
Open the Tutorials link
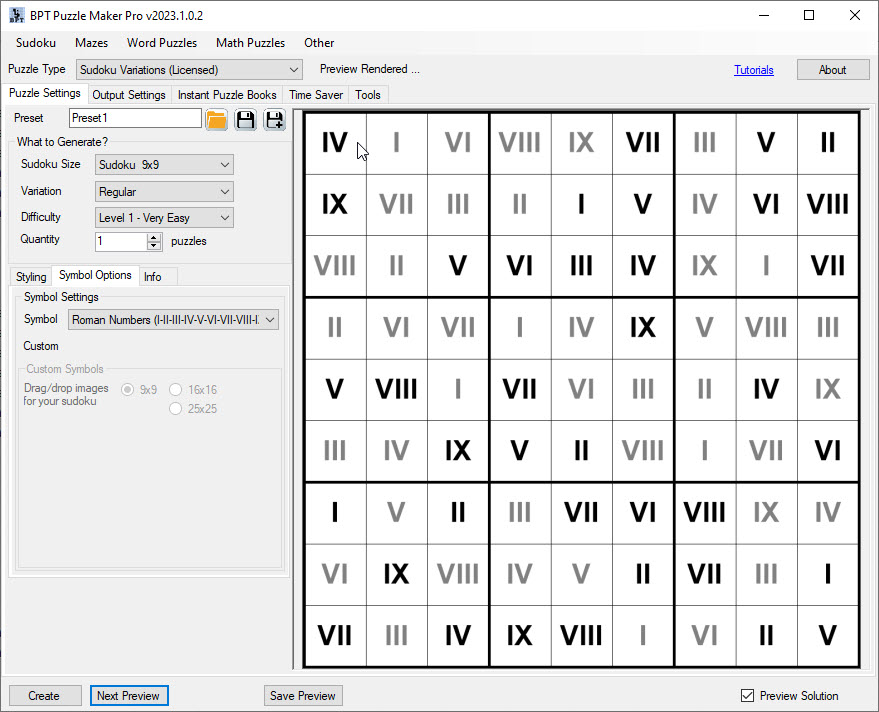(x=753, y=69)
